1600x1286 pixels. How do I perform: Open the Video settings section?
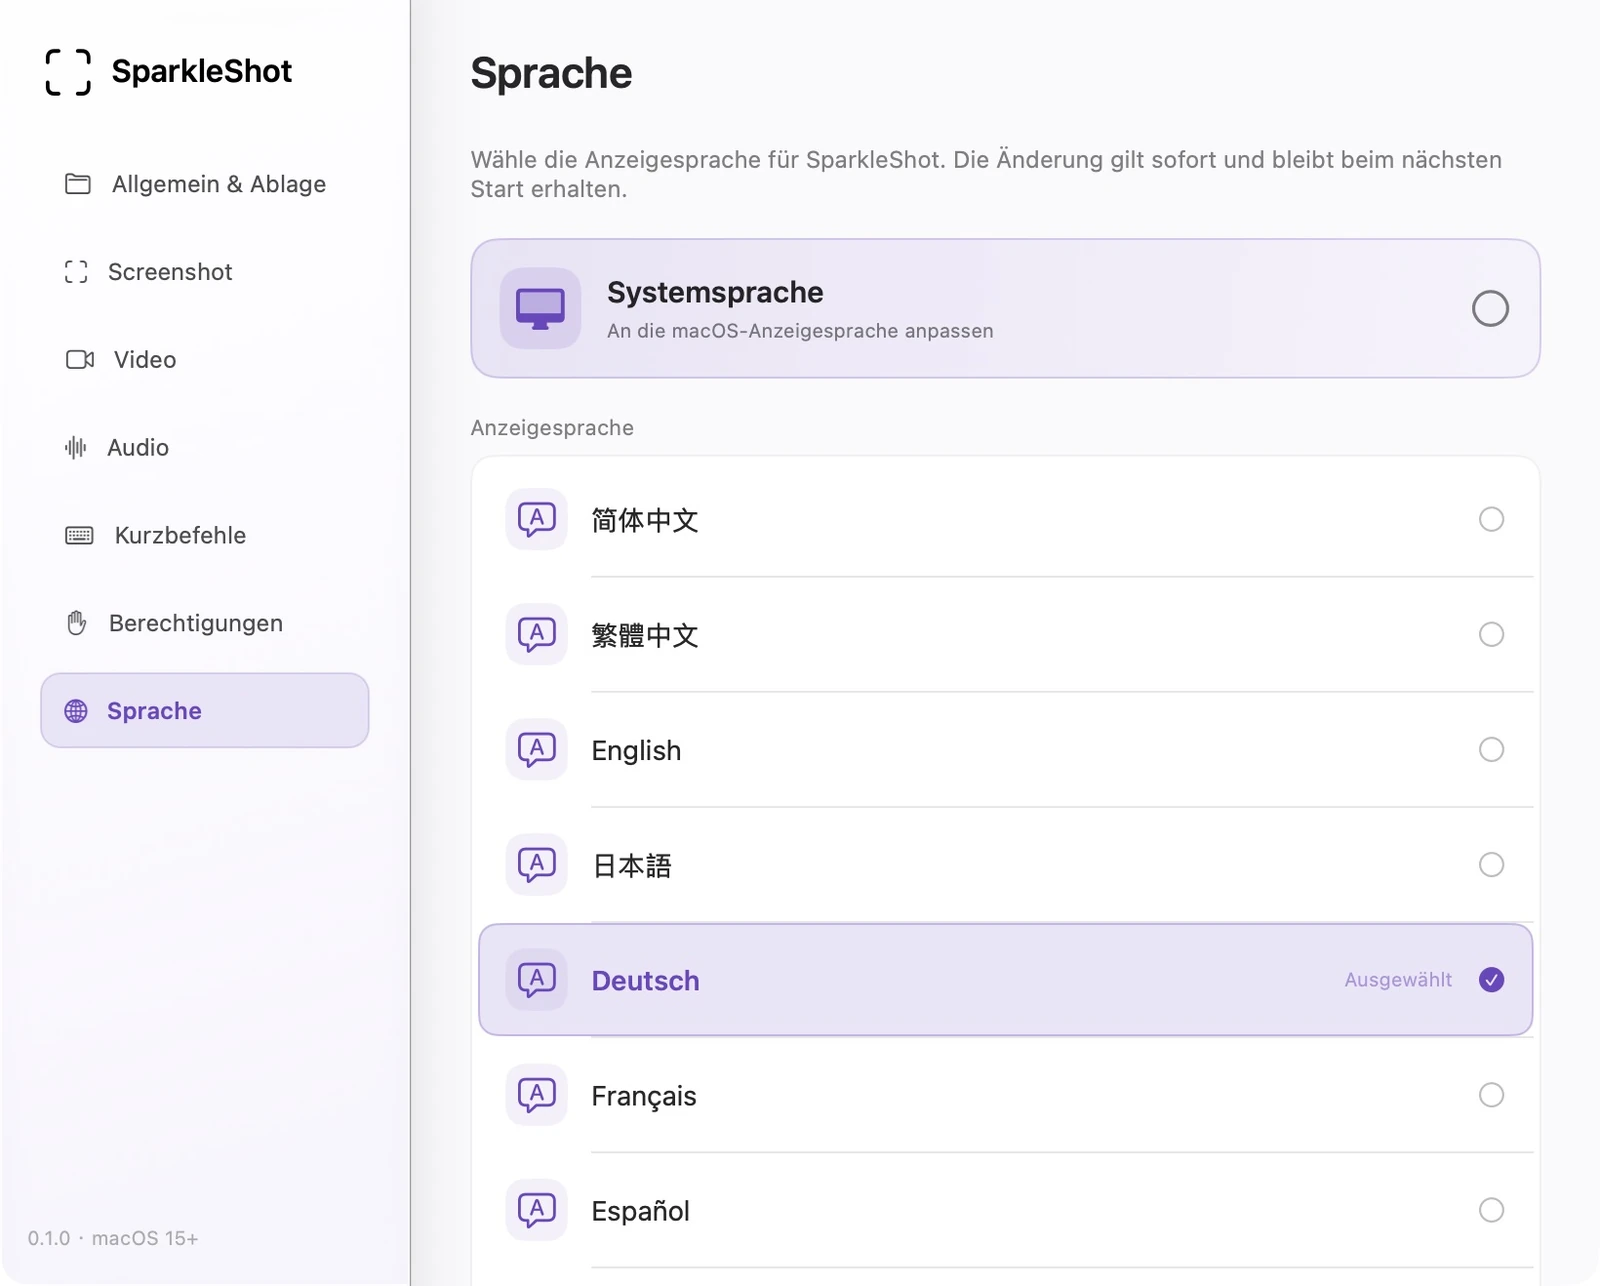coord(205,359)
